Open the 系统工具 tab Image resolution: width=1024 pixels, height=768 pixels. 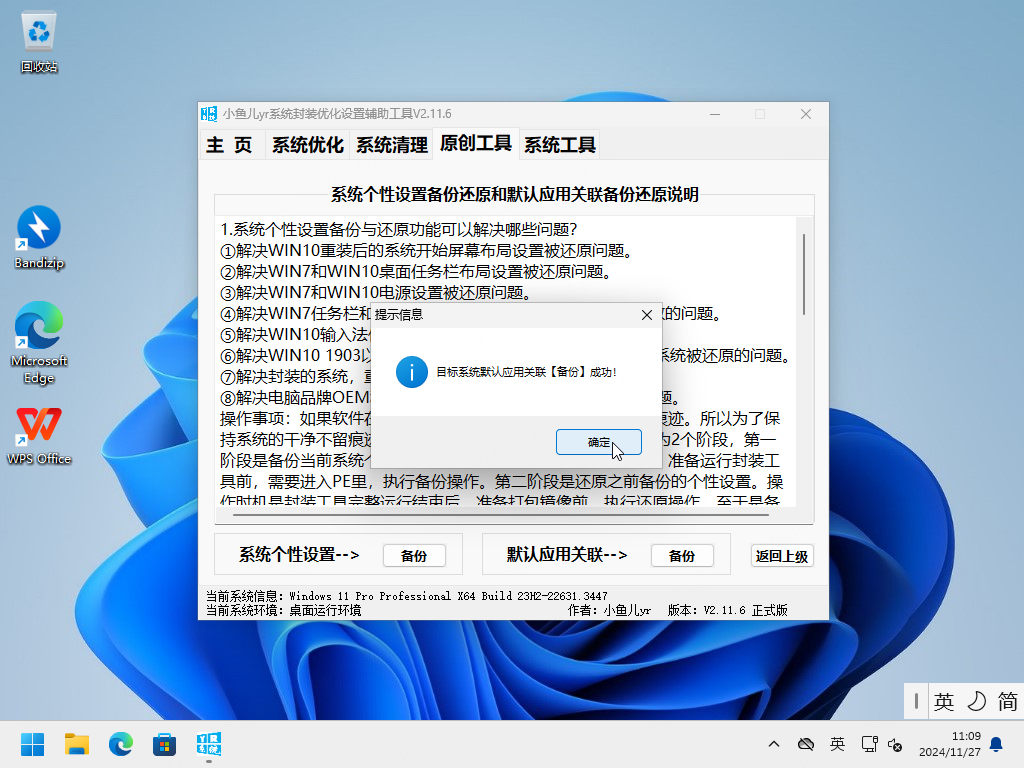(560, 144)
